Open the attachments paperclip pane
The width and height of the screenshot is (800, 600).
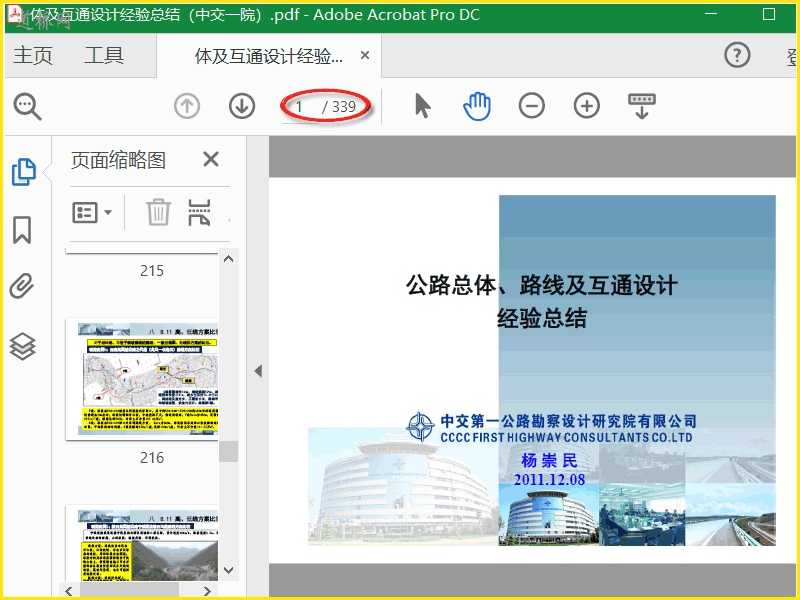pos(22,286)
